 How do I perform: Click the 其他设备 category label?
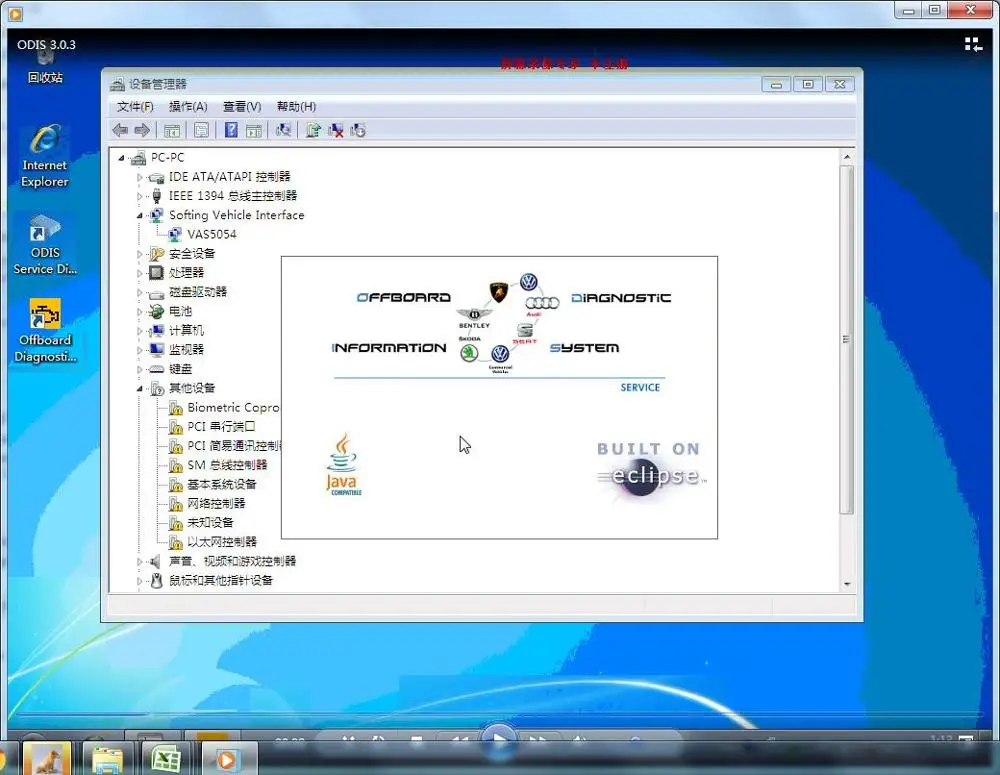(x=191, y=388)
